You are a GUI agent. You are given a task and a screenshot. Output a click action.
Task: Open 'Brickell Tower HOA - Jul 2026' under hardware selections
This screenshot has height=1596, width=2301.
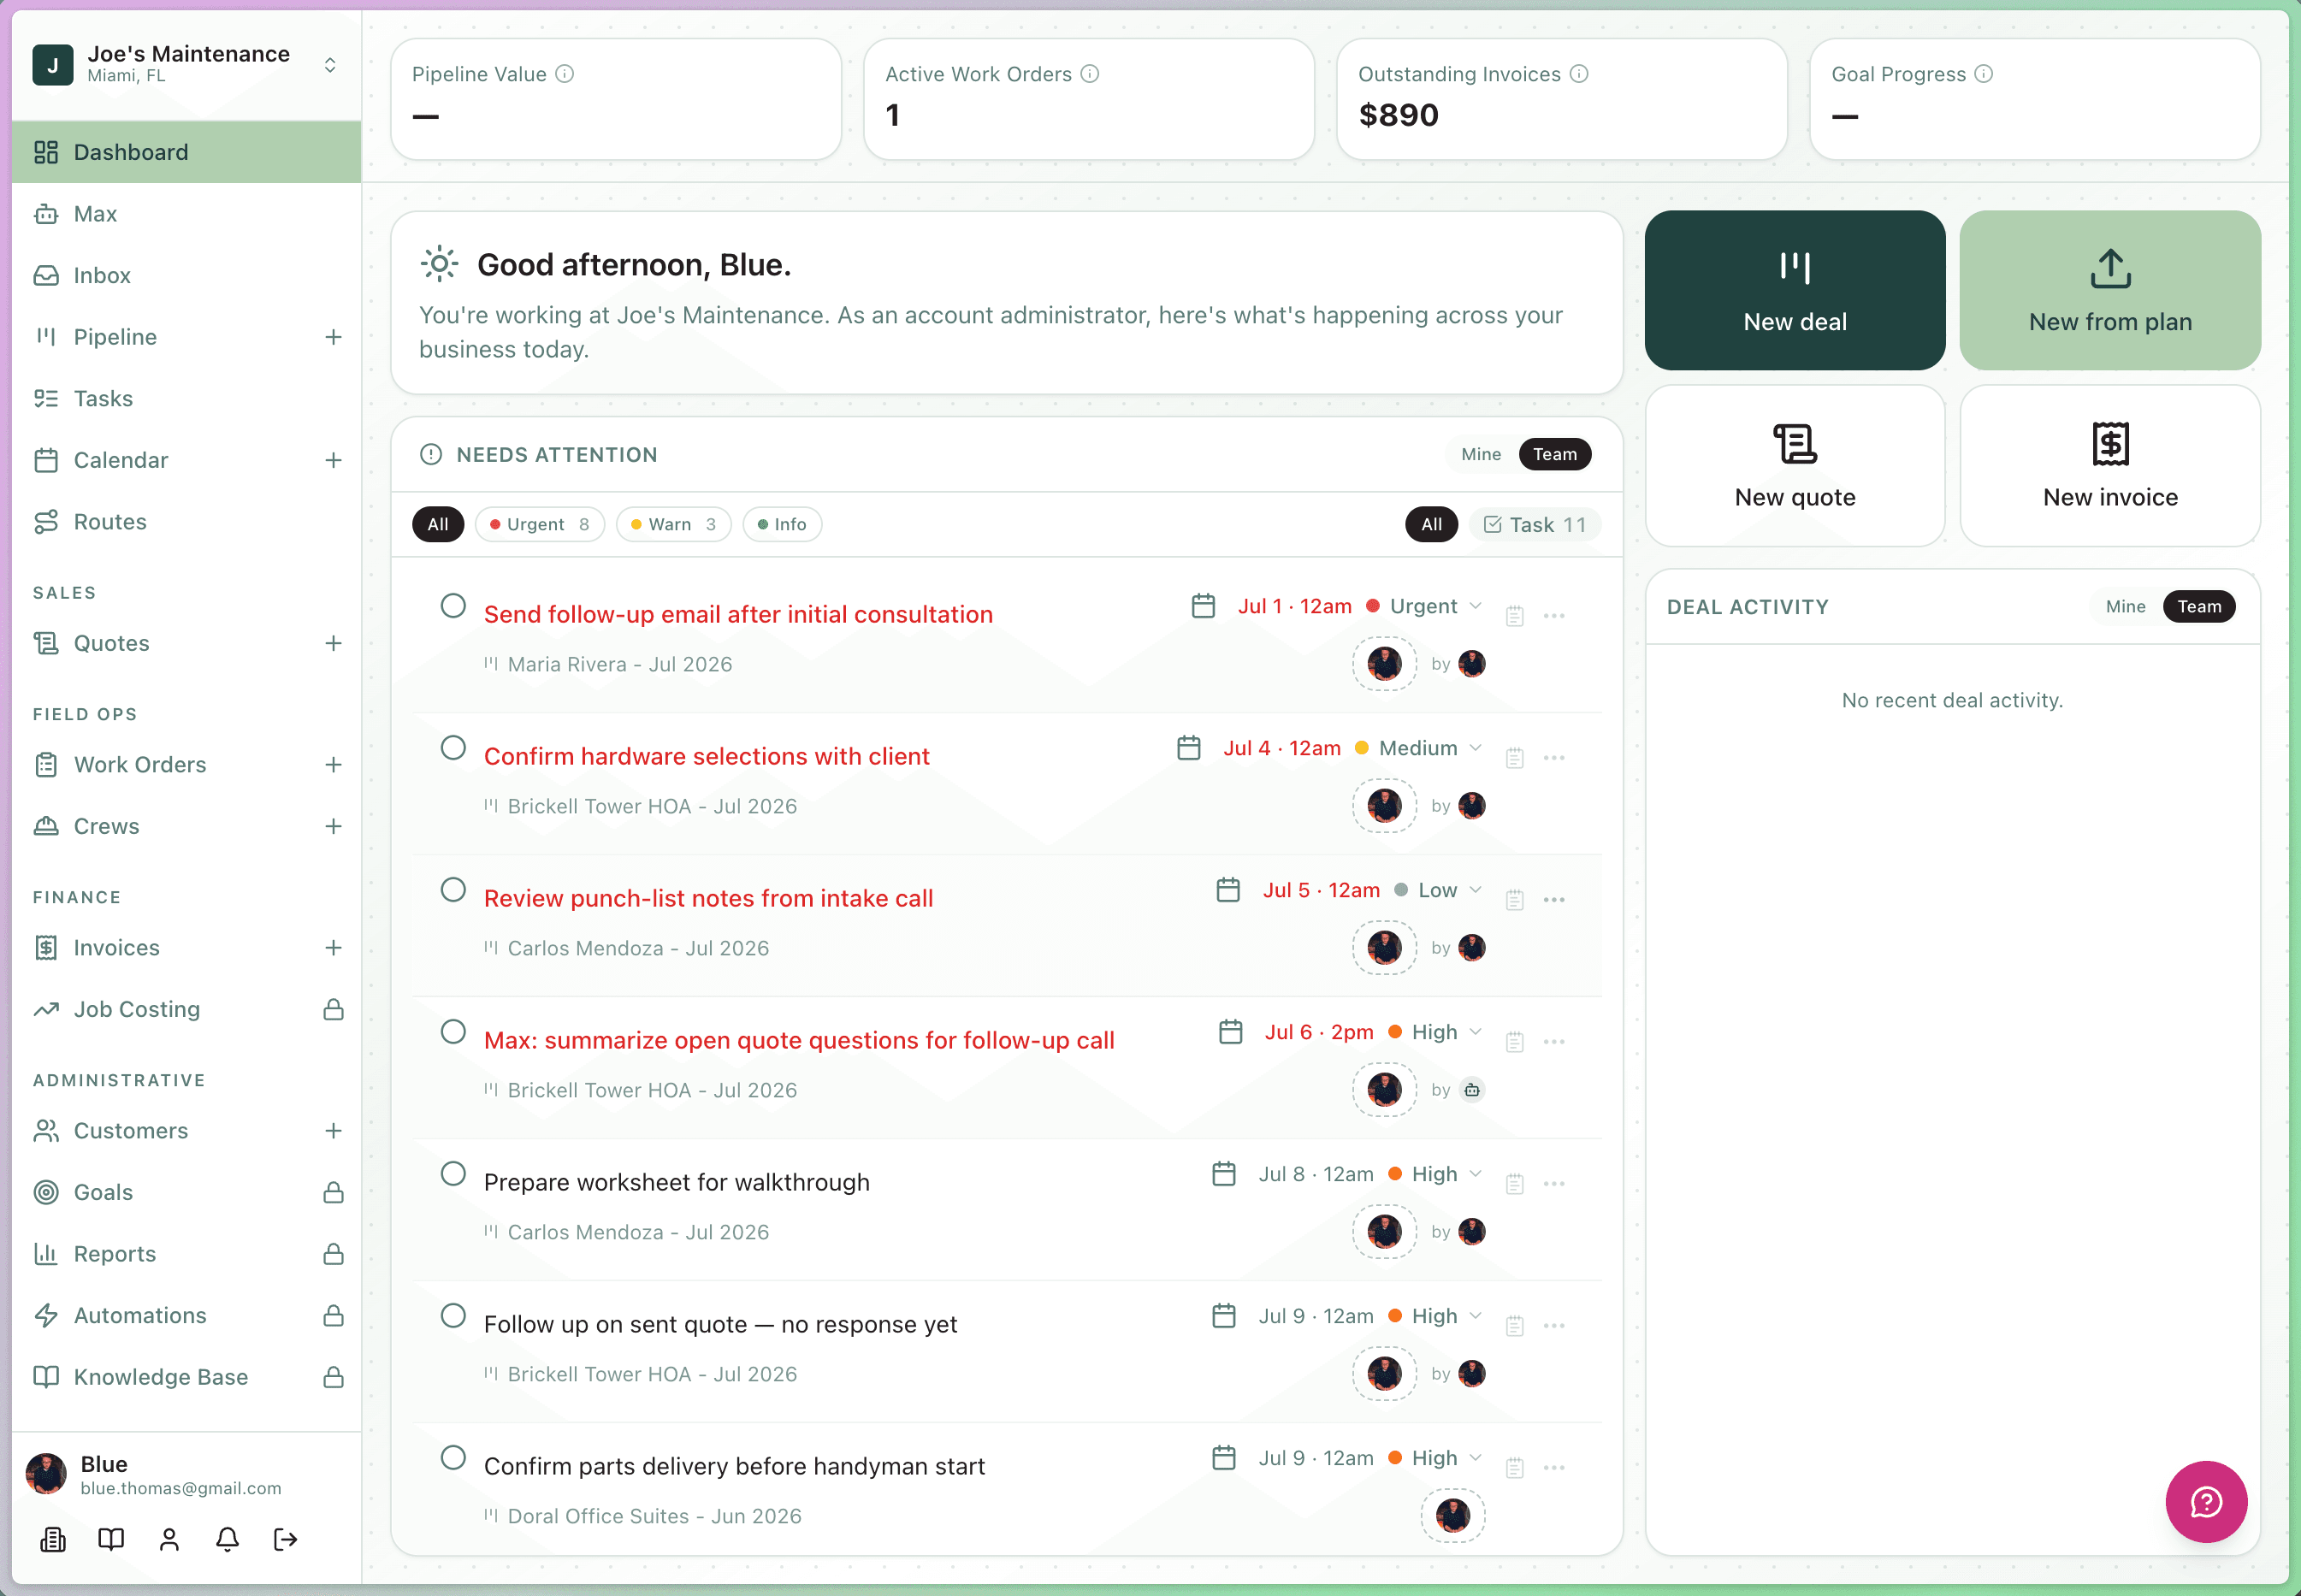point(652,806)
